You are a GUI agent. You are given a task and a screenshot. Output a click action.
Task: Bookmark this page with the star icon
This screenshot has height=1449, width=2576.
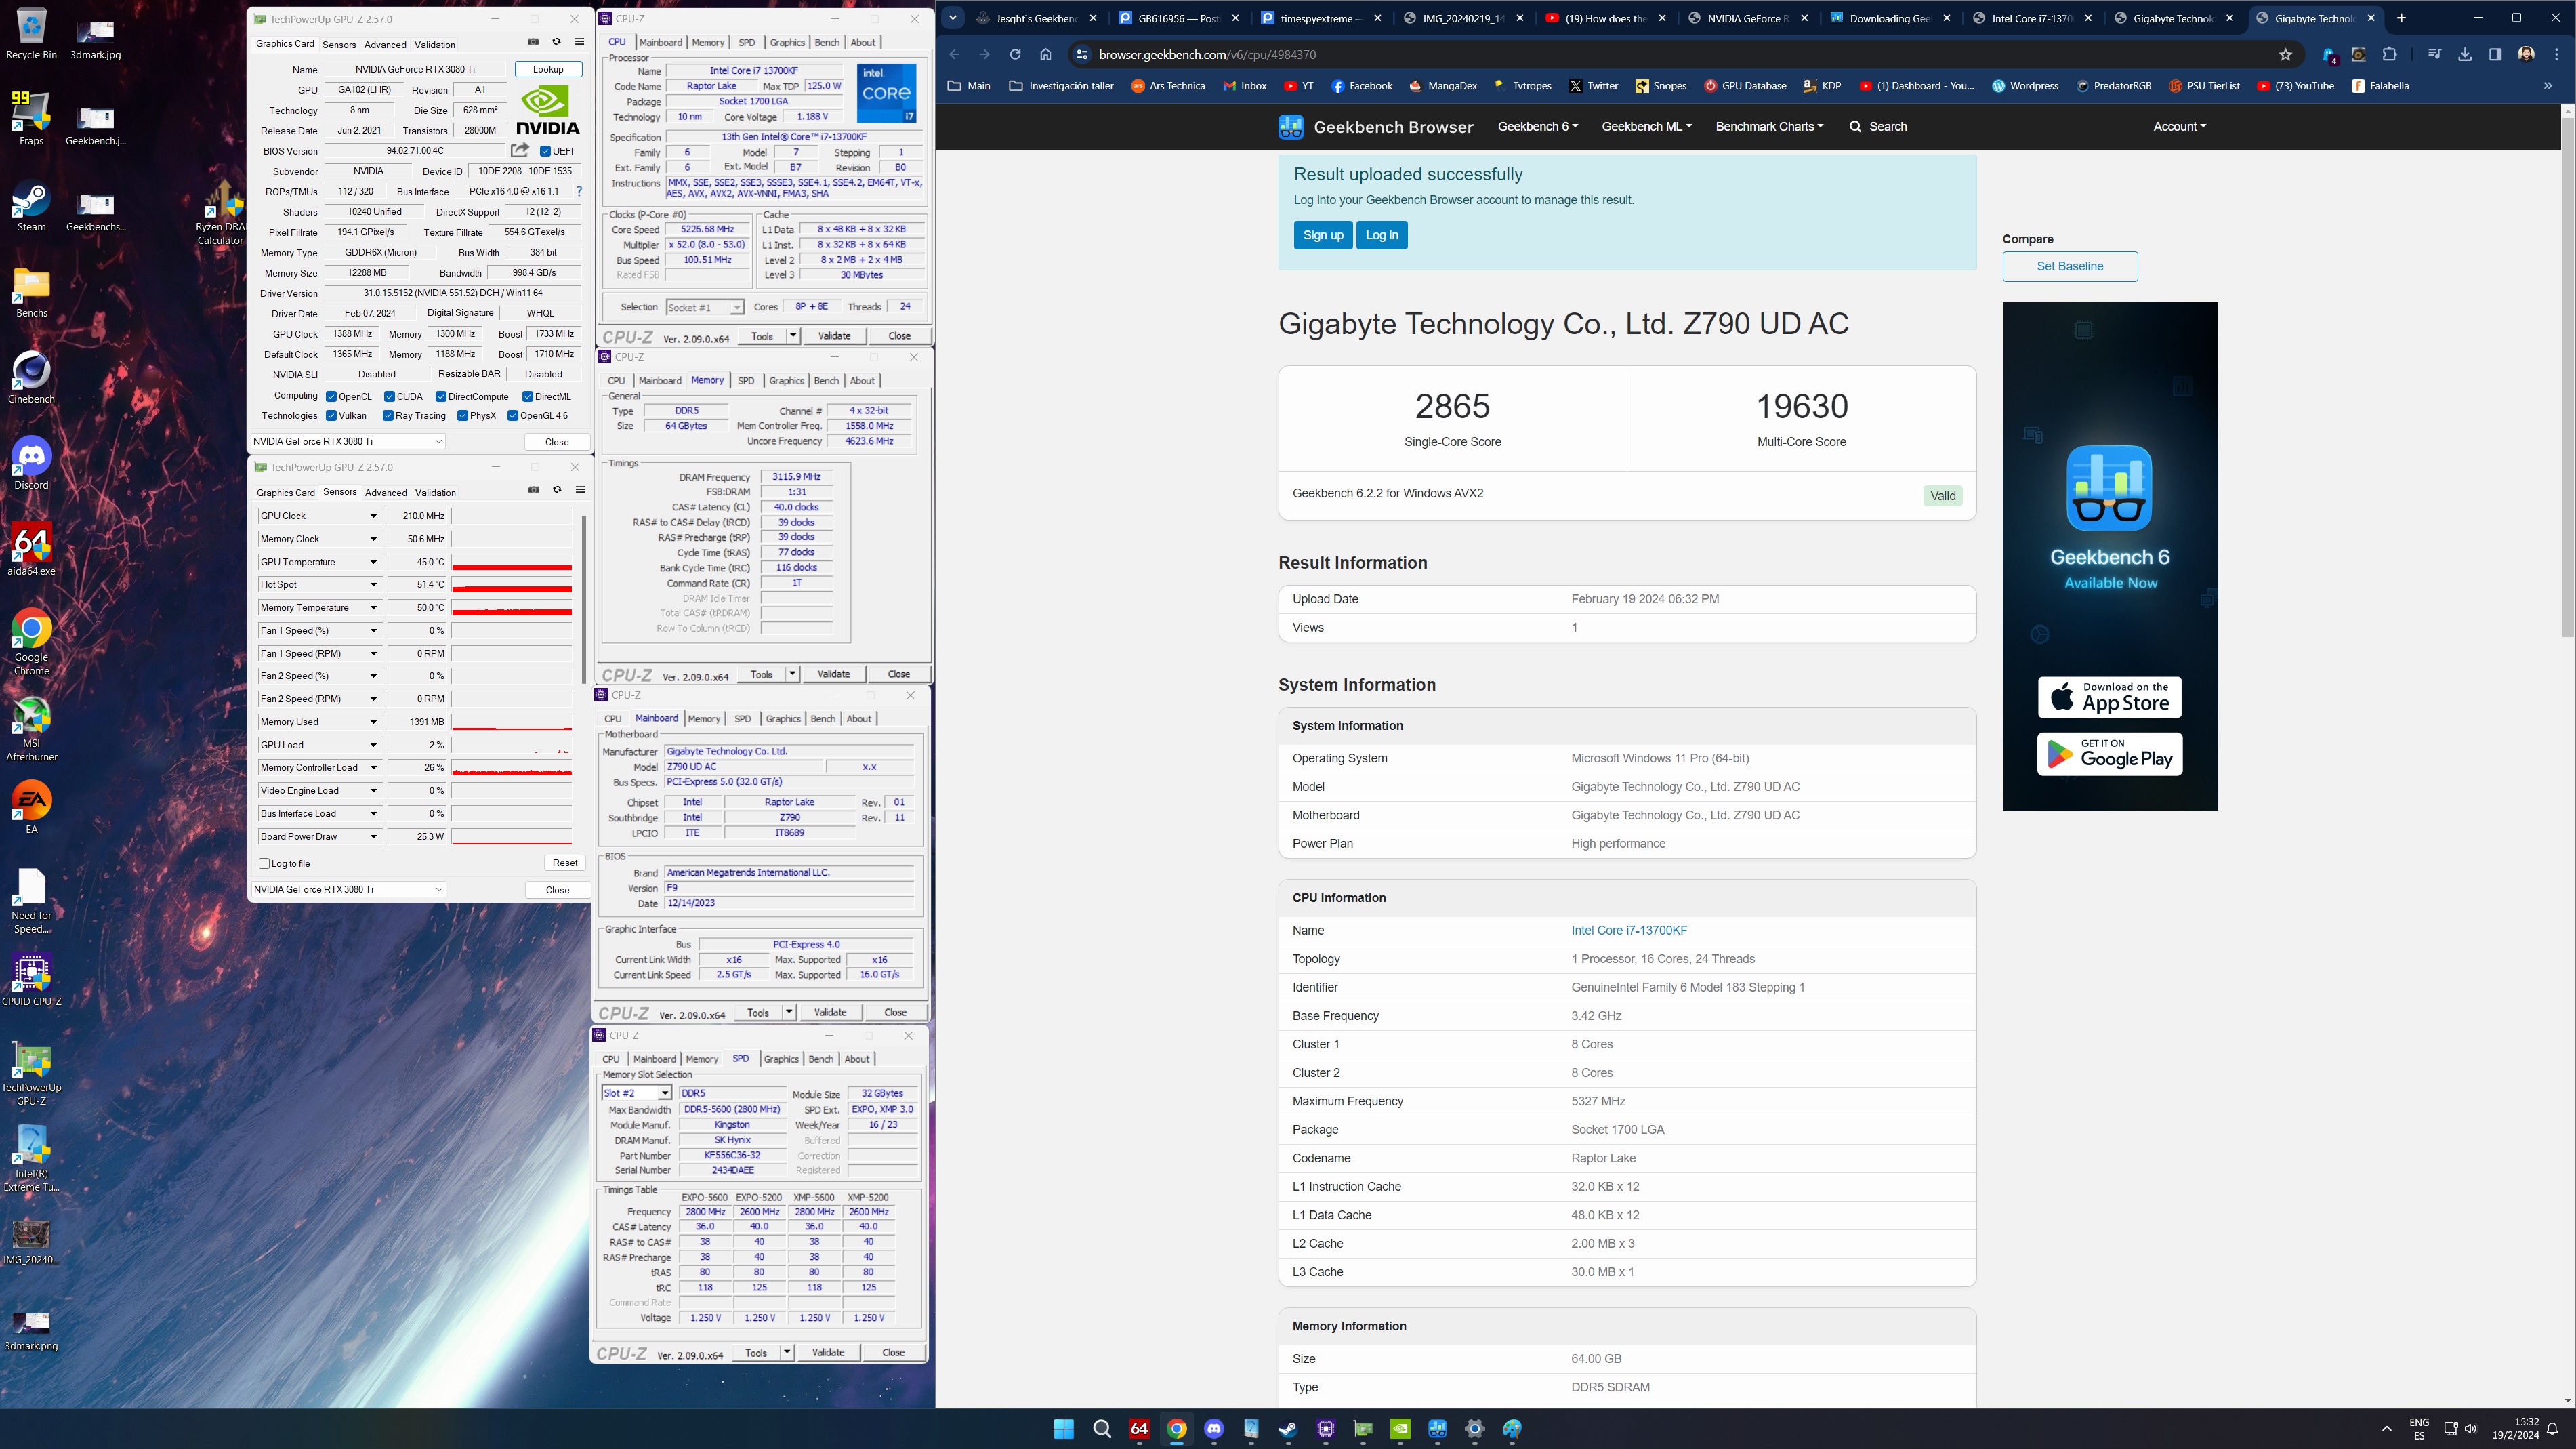pyautogui.click(x=2285, y=54)
